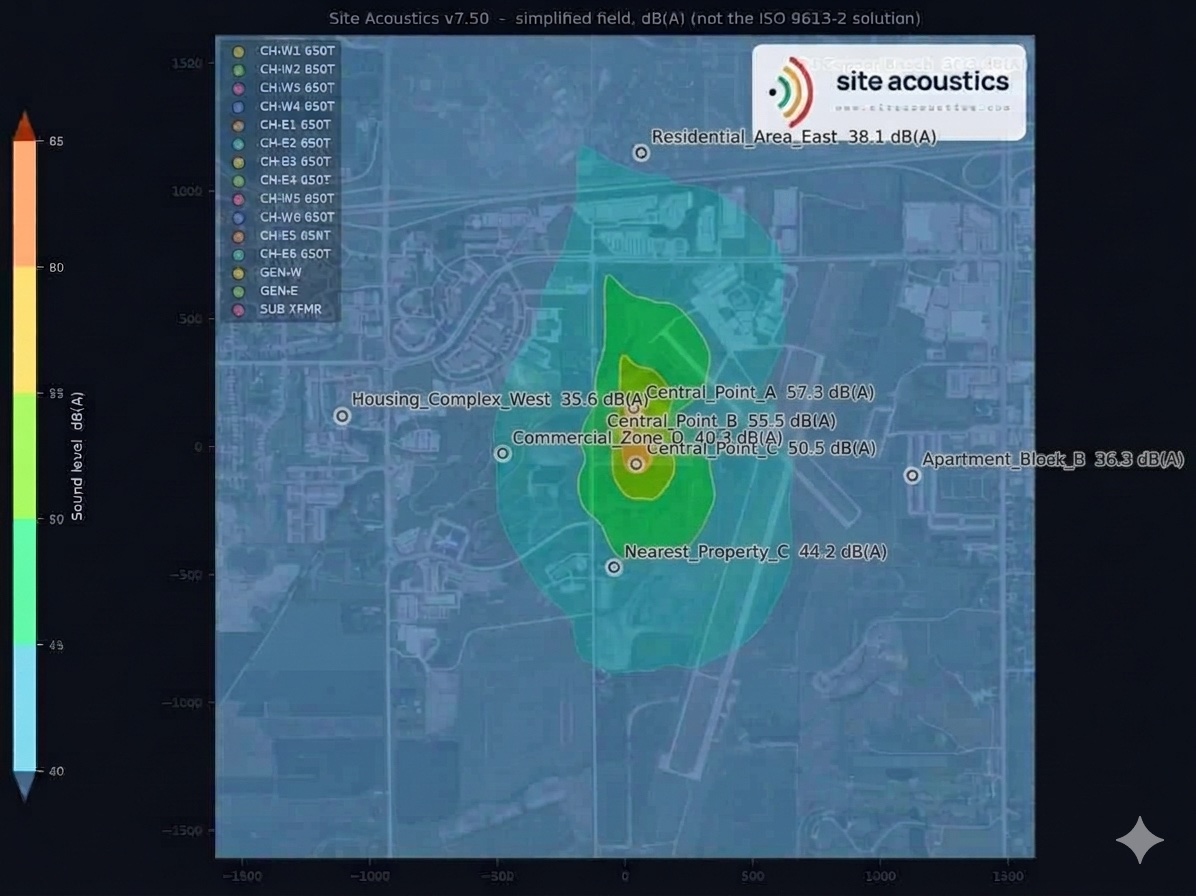Click the Nearest_Property_C 44.2 dB(A) label
The image size is (1196, 896).
(x=755, y=552)
